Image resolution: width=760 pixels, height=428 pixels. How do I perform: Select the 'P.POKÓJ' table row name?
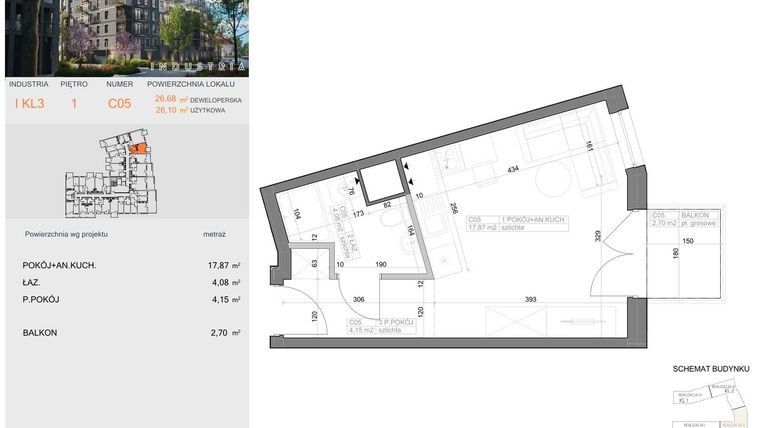click(x=41, y=300)
